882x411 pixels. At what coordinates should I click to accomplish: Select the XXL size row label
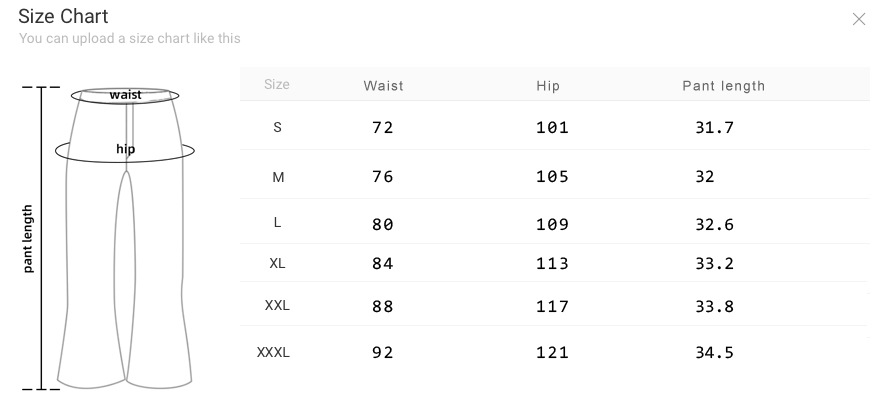tap(277, 306)
